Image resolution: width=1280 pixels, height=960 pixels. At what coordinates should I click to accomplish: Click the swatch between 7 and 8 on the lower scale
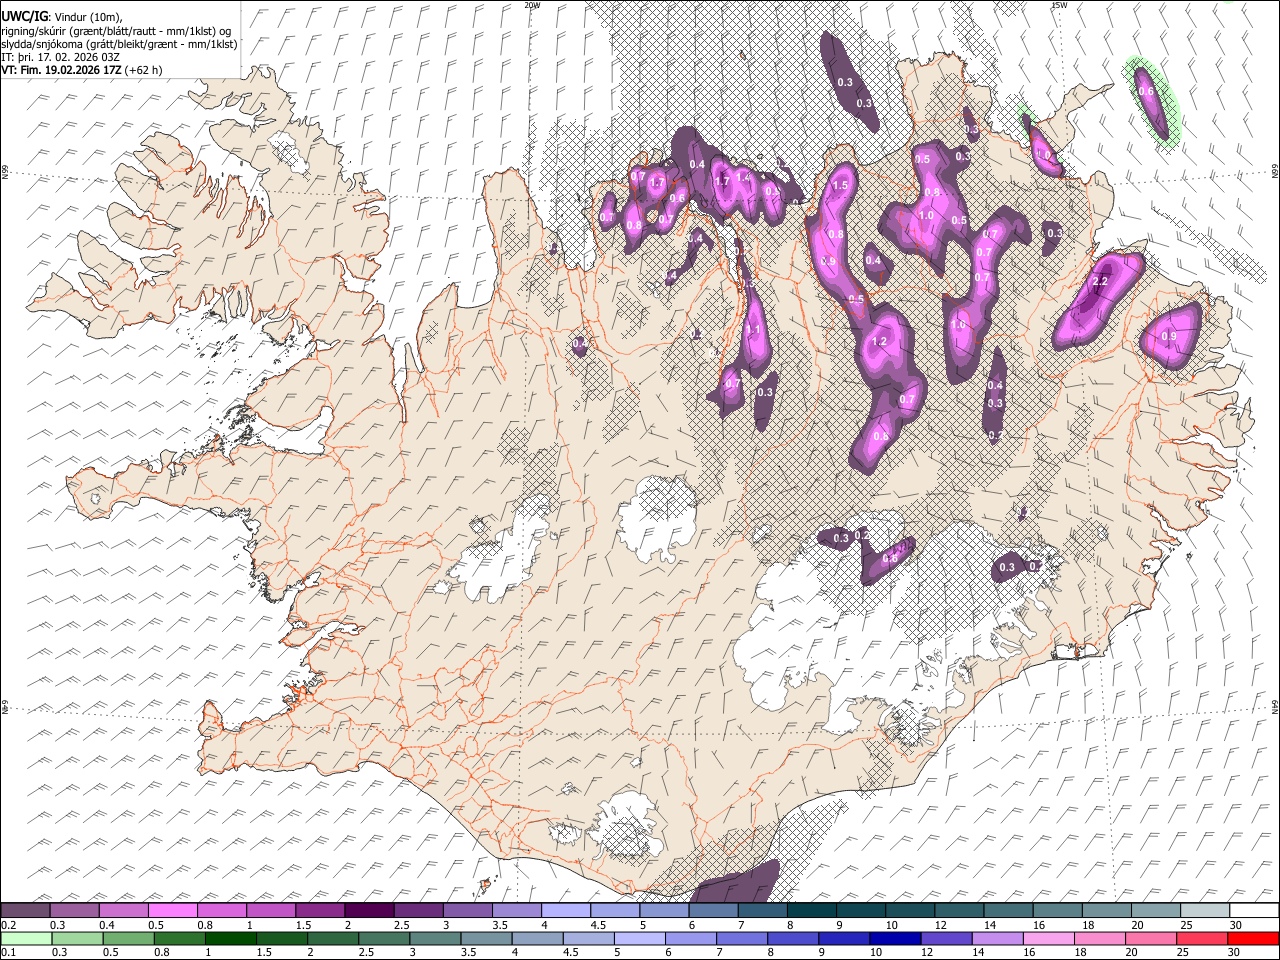pos(741,938)
